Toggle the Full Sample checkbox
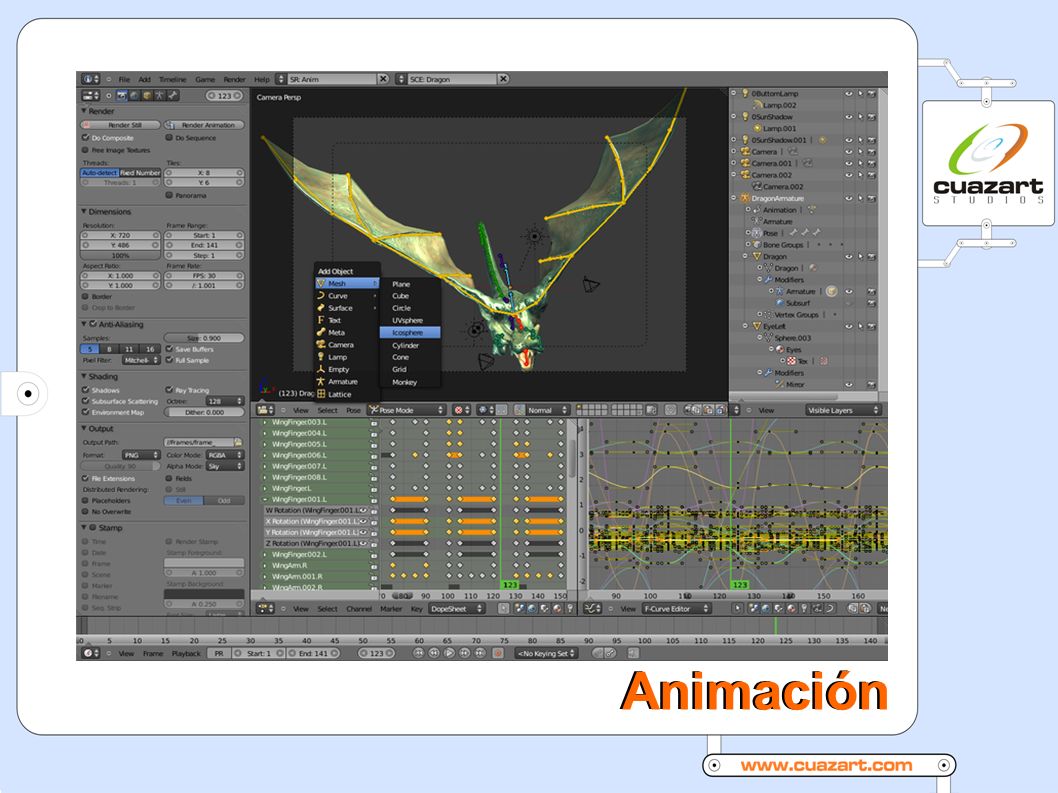 [x=169, y=360]
